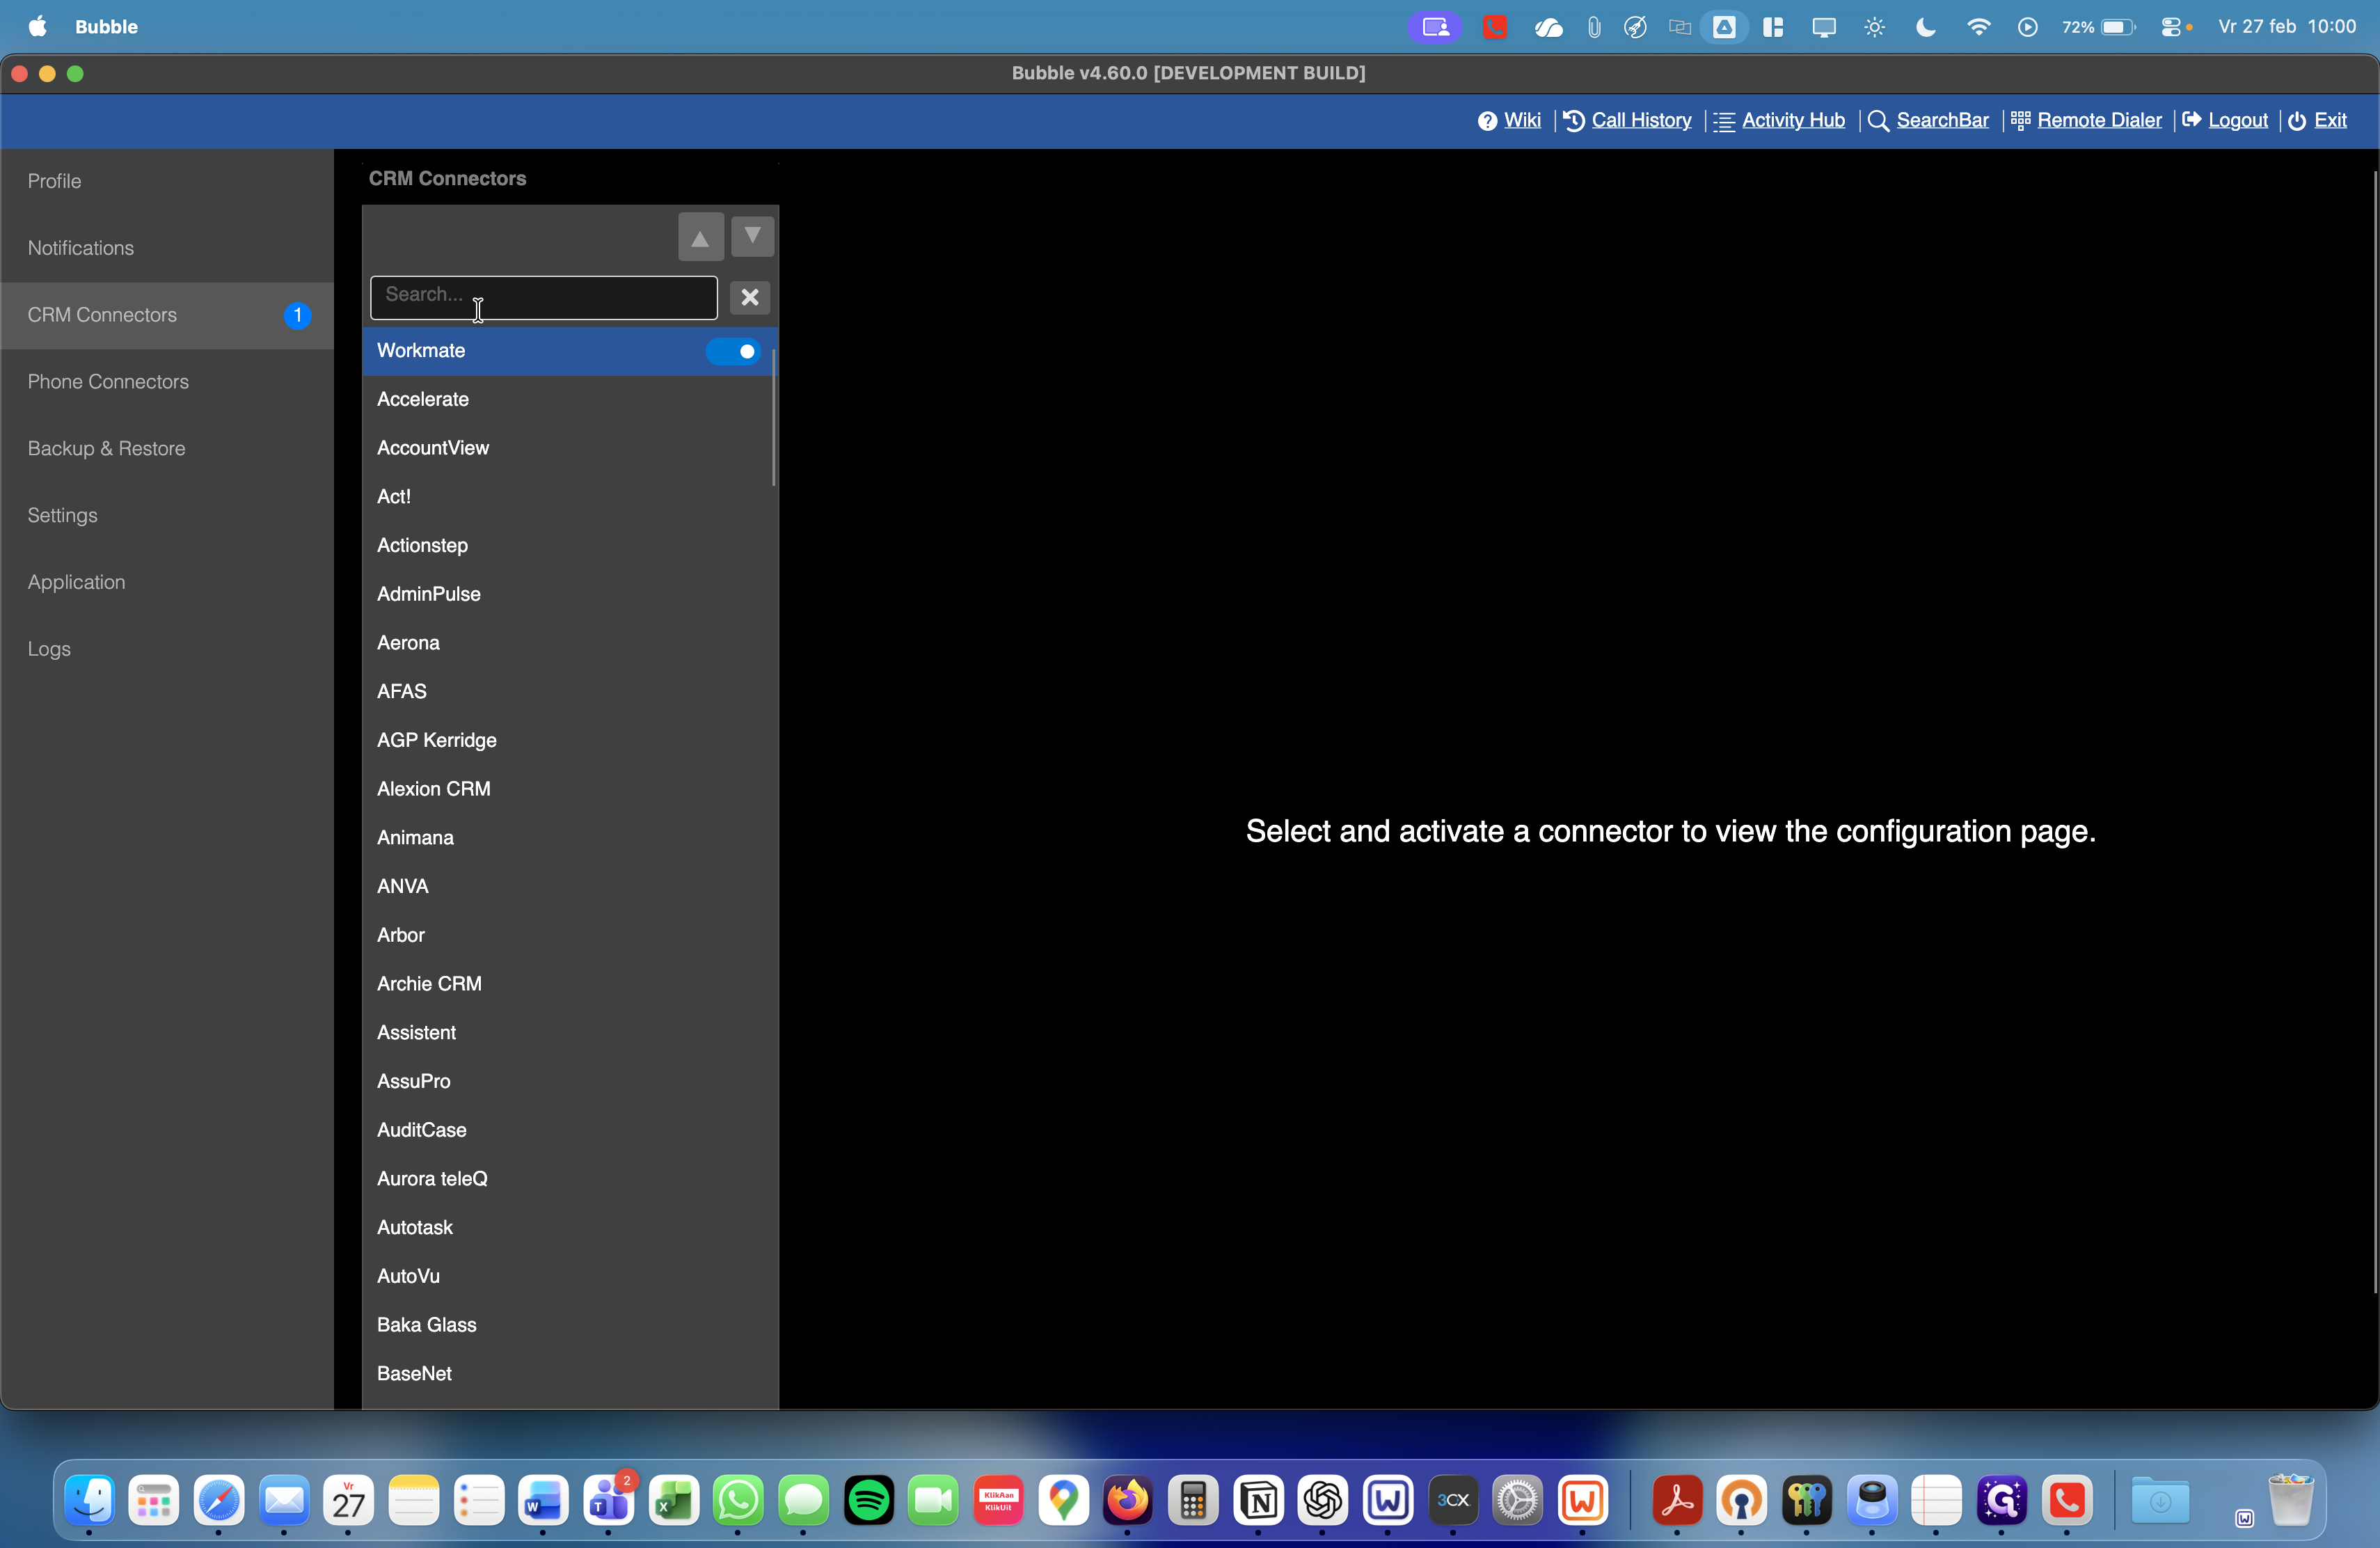The image size is (2380, 1548).
Task: Select the Autotask connector
Action: pyautogui.click(x=415, y=1227)
